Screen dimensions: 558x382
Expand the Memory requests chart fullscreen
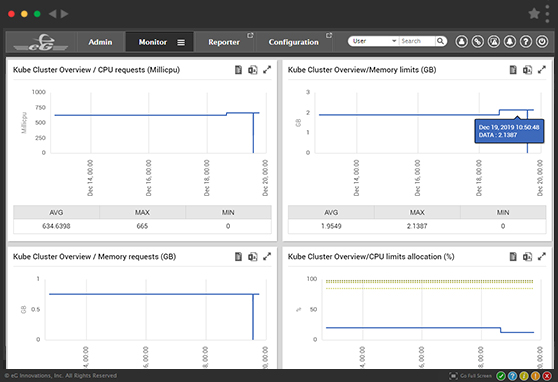pyautogui.click(x=267, y=256)
